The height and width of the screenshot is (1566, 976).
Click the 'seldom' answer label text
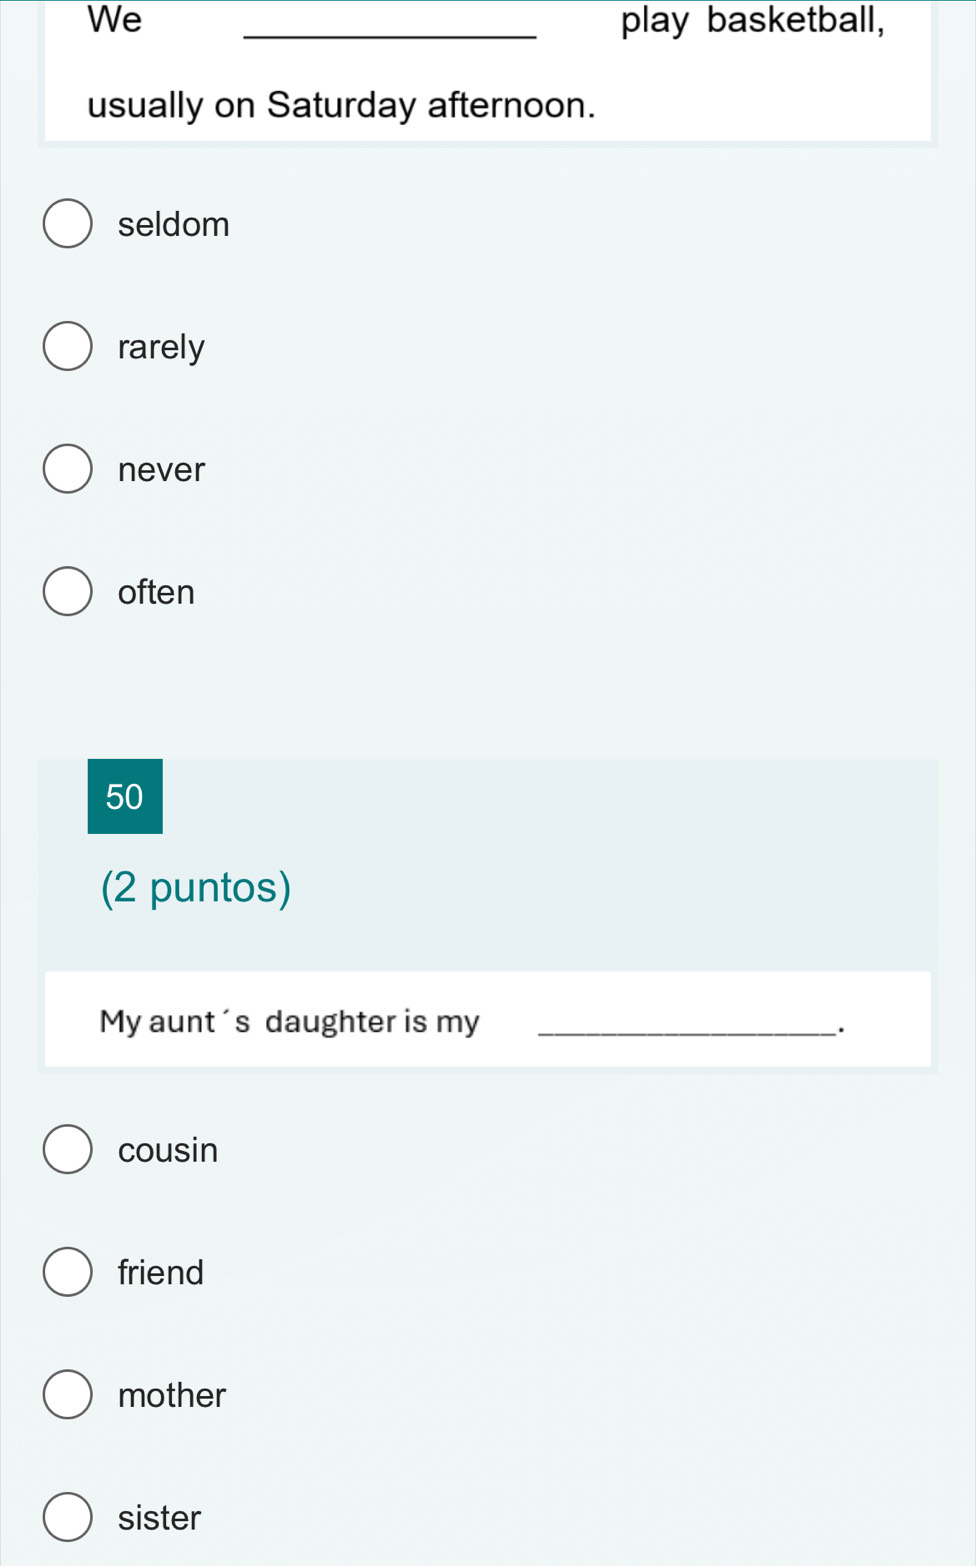(174, 224)
